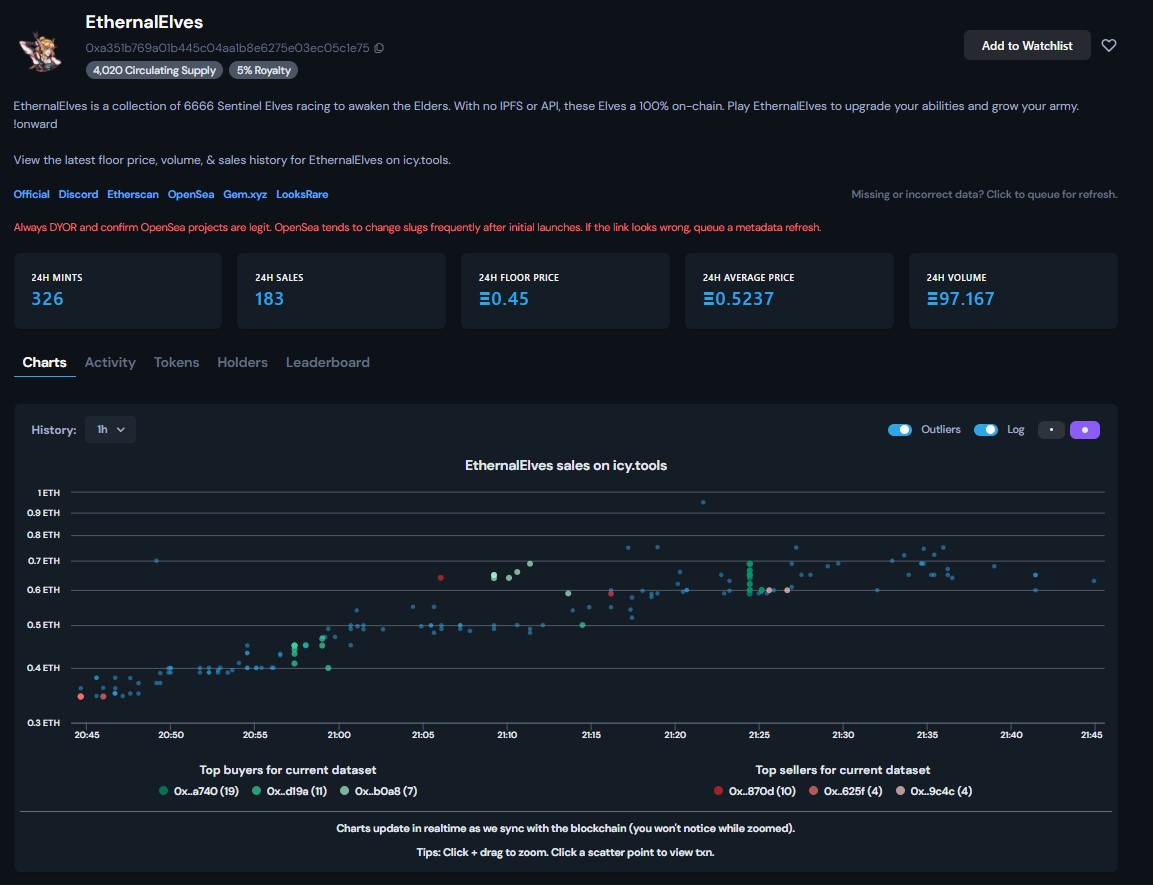Toggle the Outliers switch
Screen dimensions: 1153x885
click(x=899, y=429)
